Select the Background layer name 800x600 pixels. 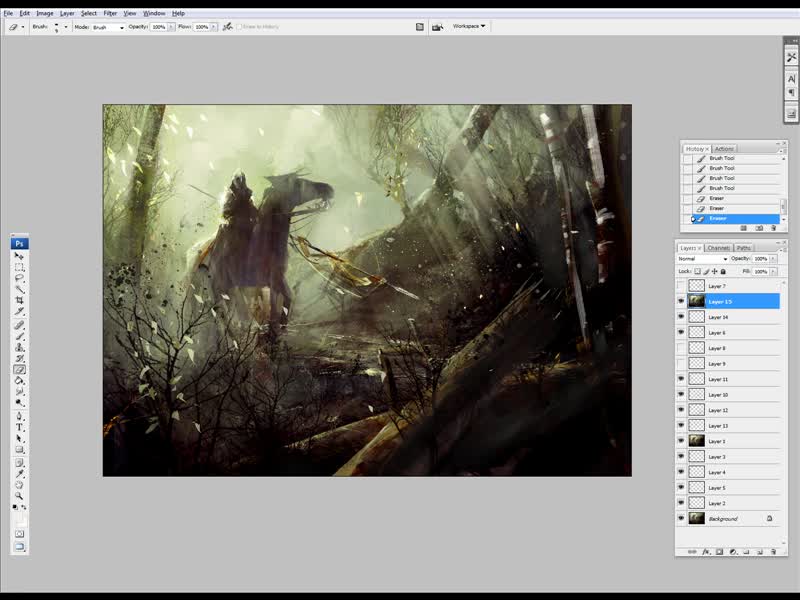click(x=723, y=519)
